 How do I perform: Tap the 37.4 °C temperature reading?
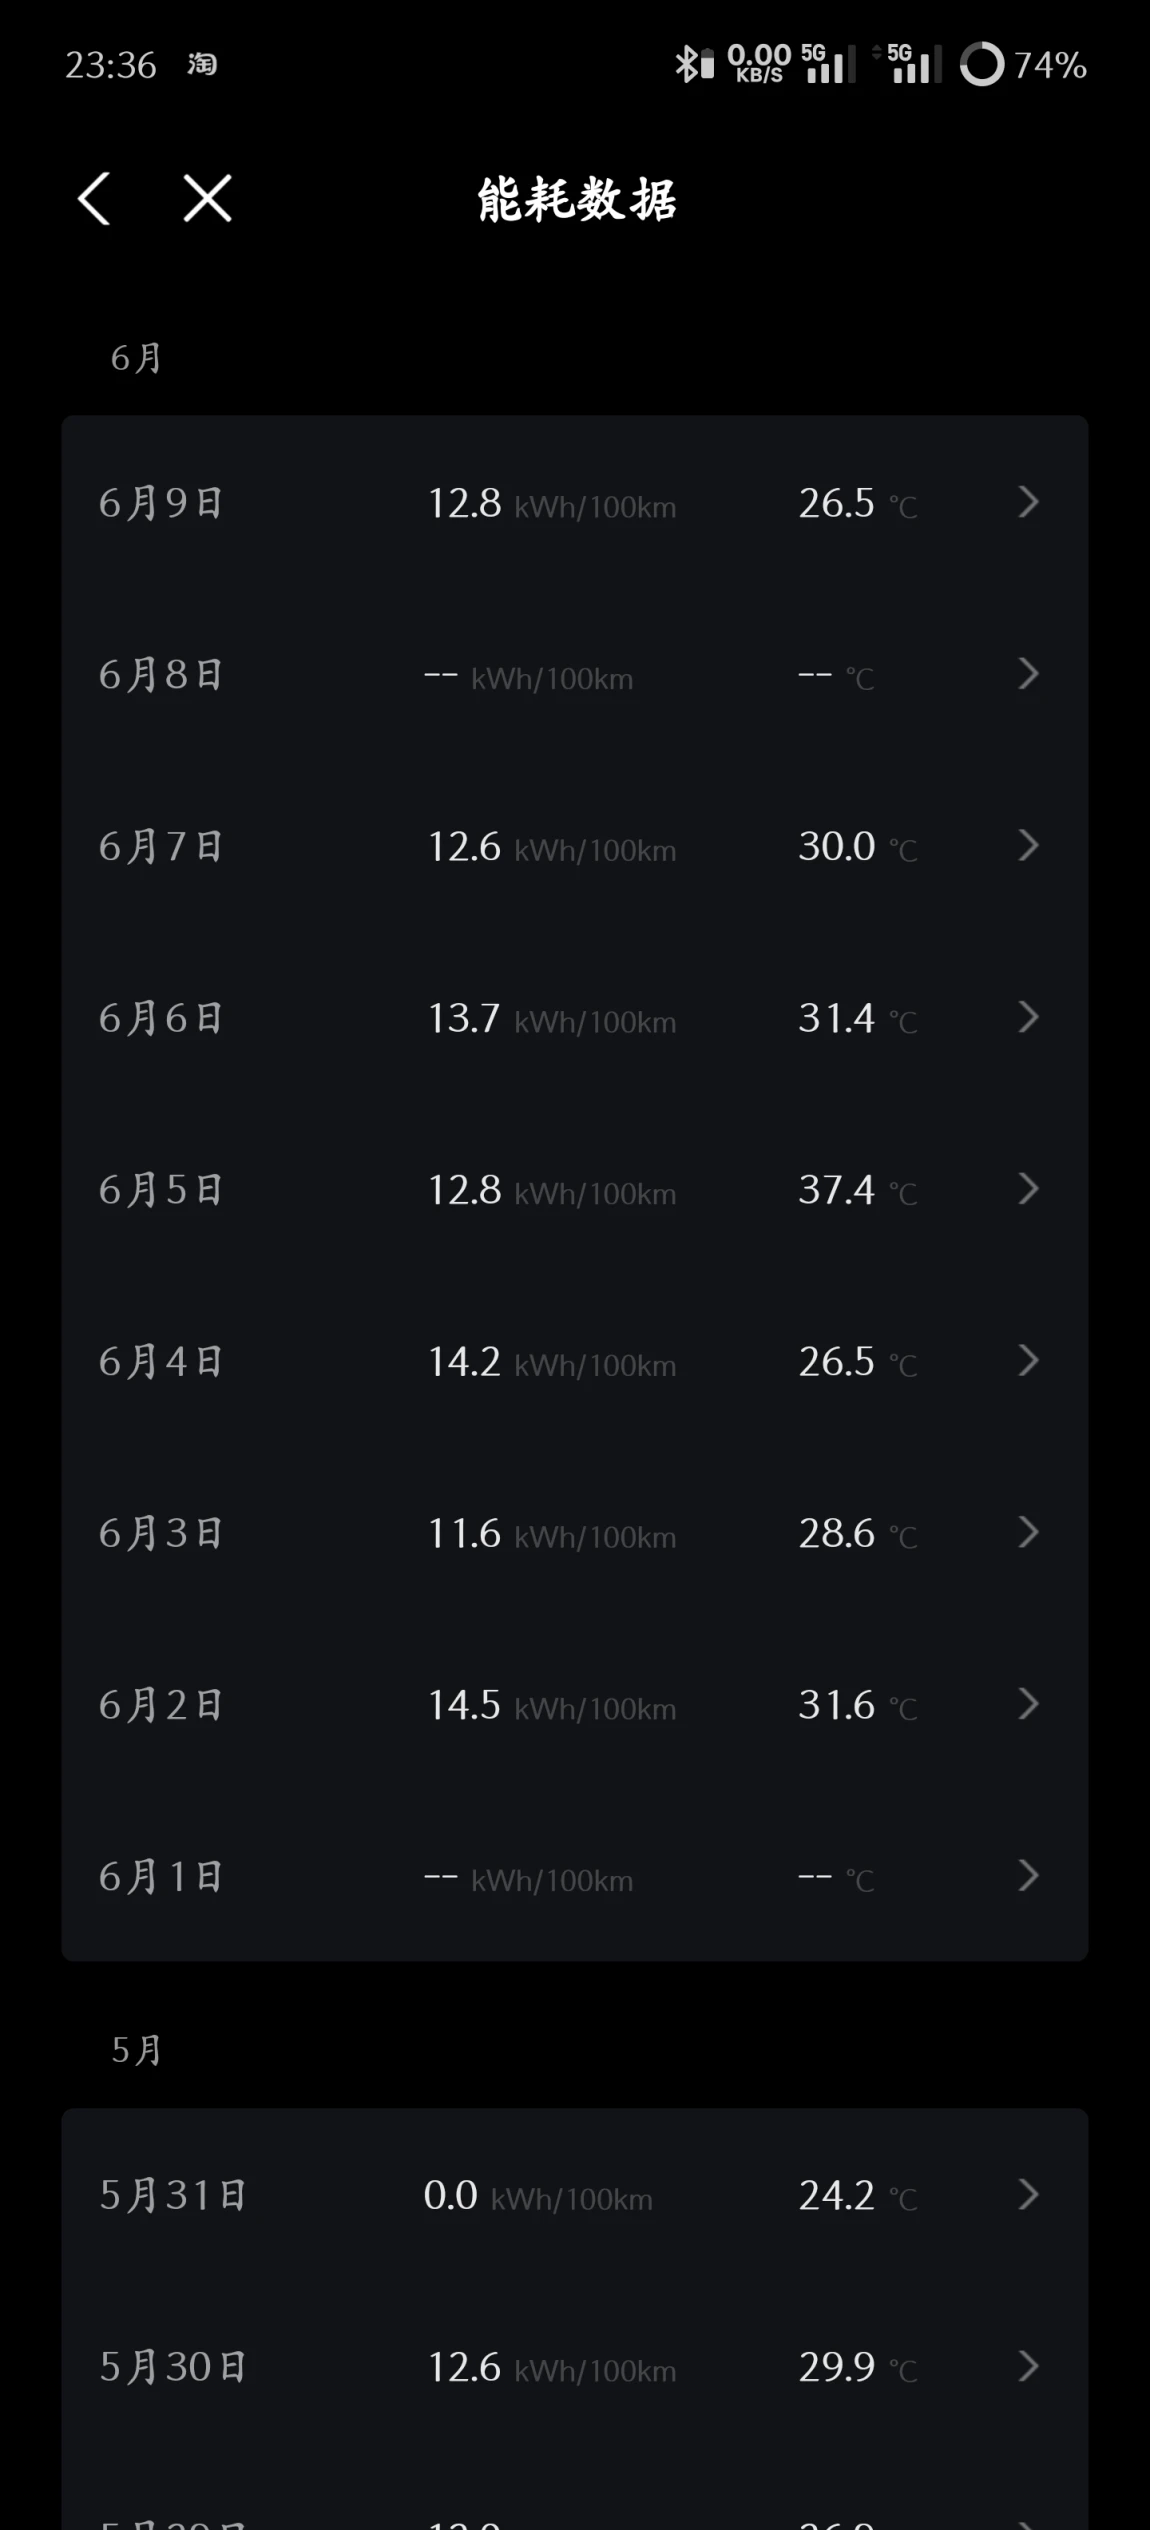click(x=857, y=1190)
